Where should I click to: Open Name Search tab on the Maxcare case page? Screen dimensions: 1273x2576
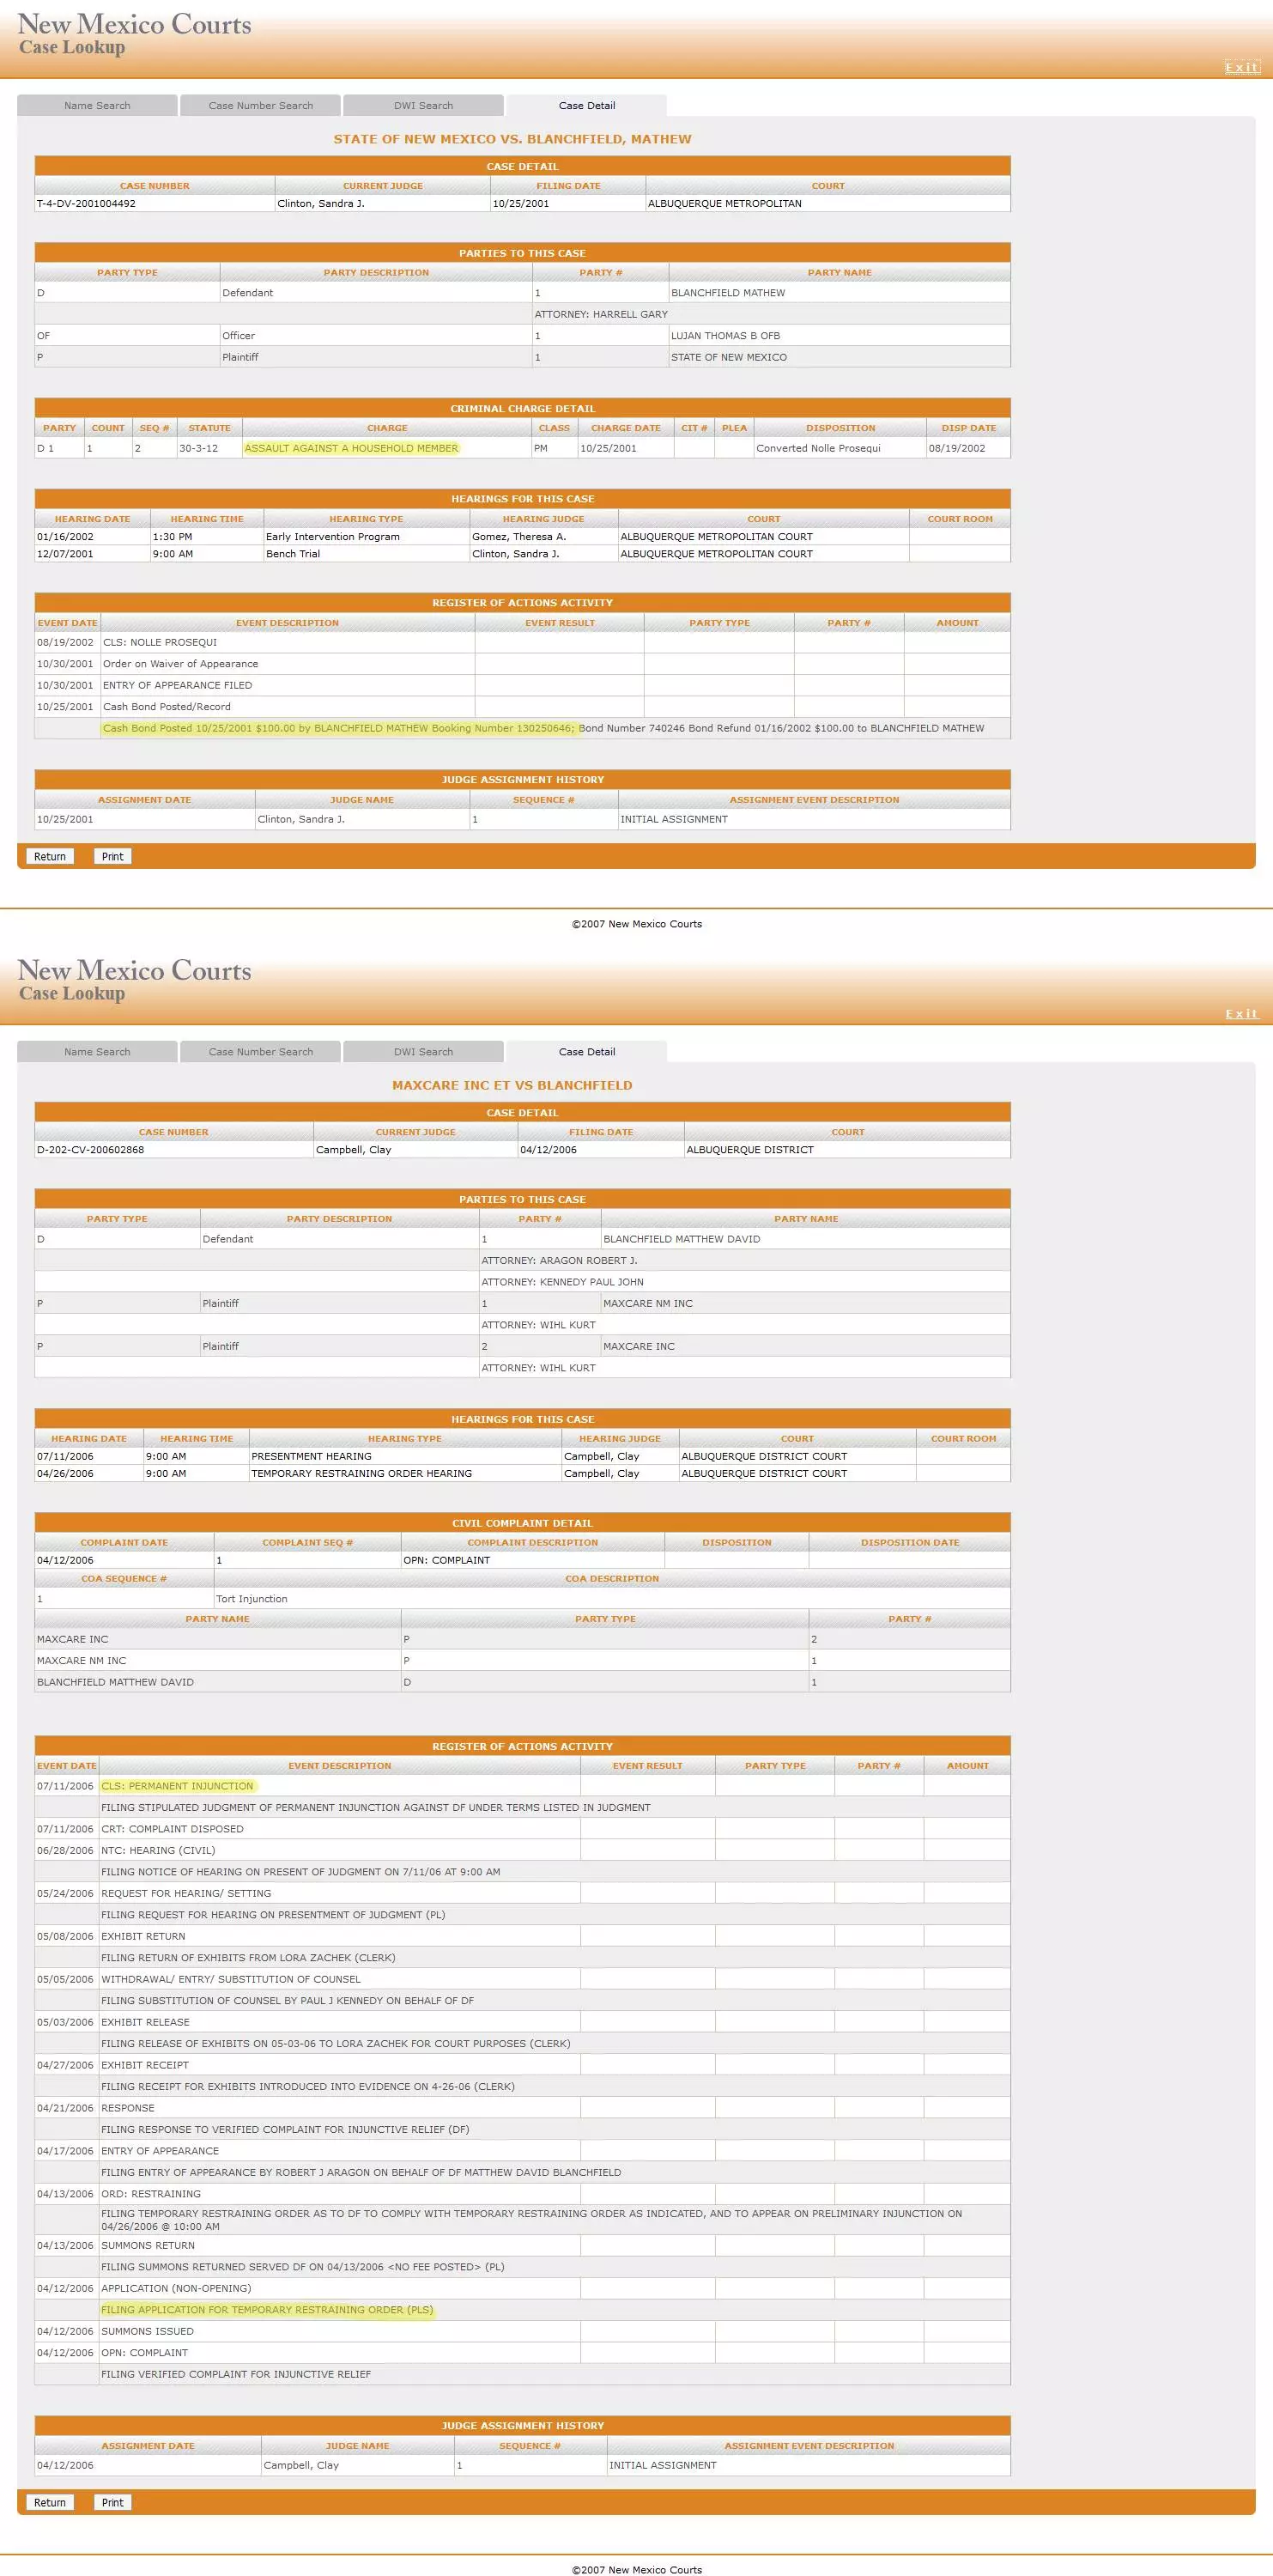tap(97, 1051)
